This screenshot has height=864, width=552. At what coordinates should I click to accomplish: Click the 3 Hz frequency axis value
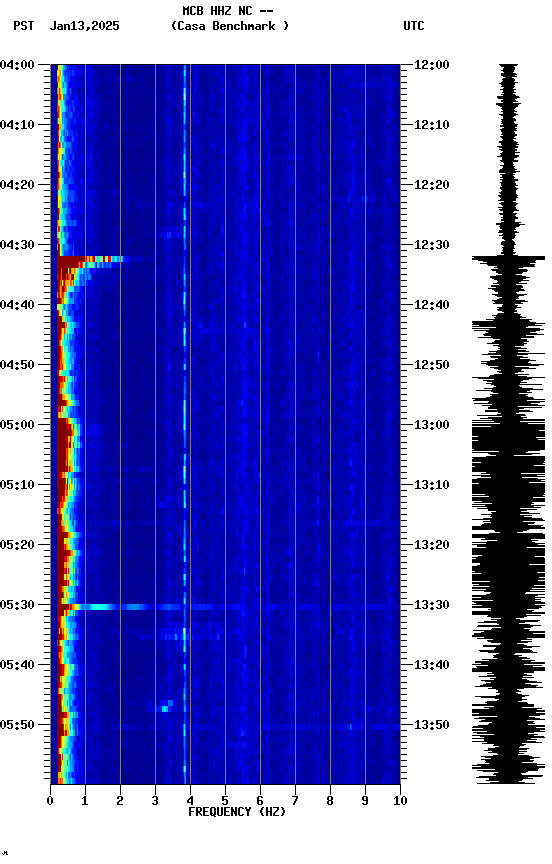[155, 801]
